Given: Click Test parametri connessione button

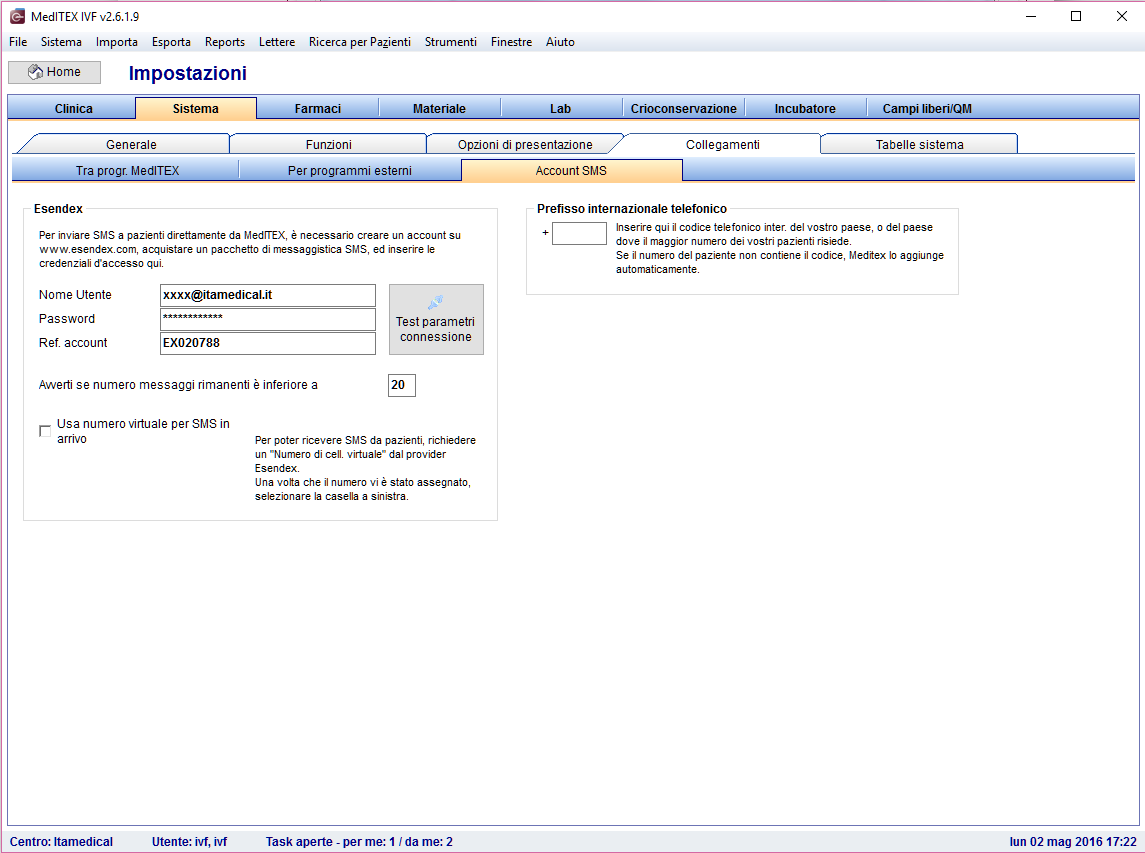Looking at the screenshot, I should tap(436, 319).
